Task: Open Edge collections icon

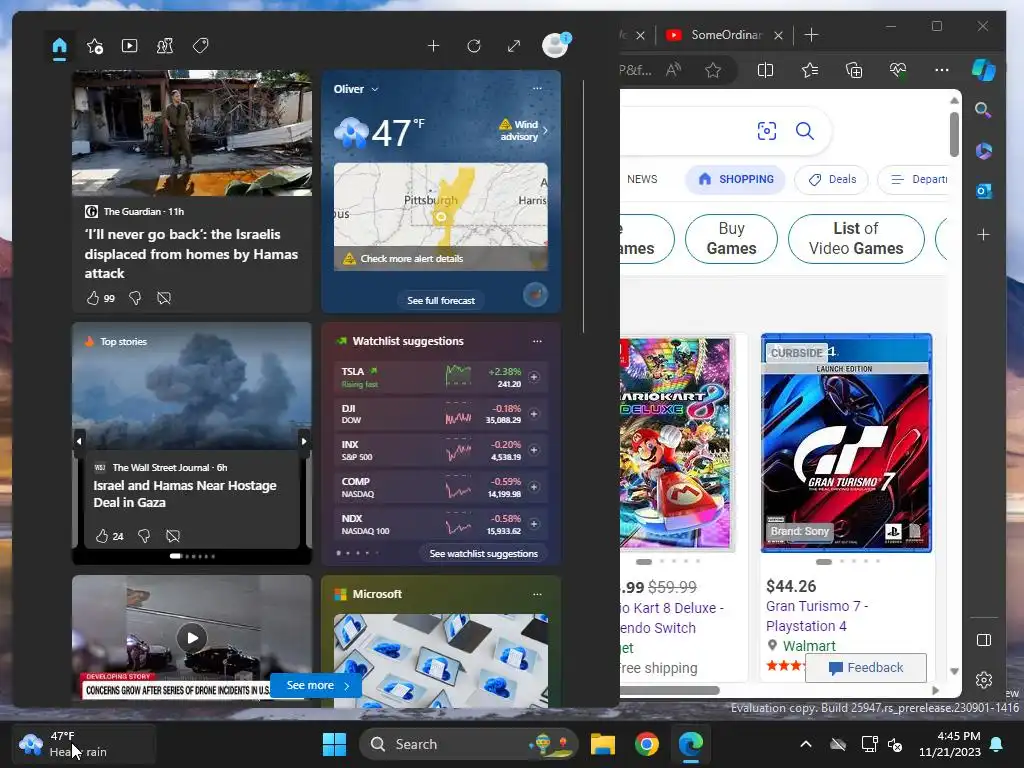Action: [x=854, y=70]
